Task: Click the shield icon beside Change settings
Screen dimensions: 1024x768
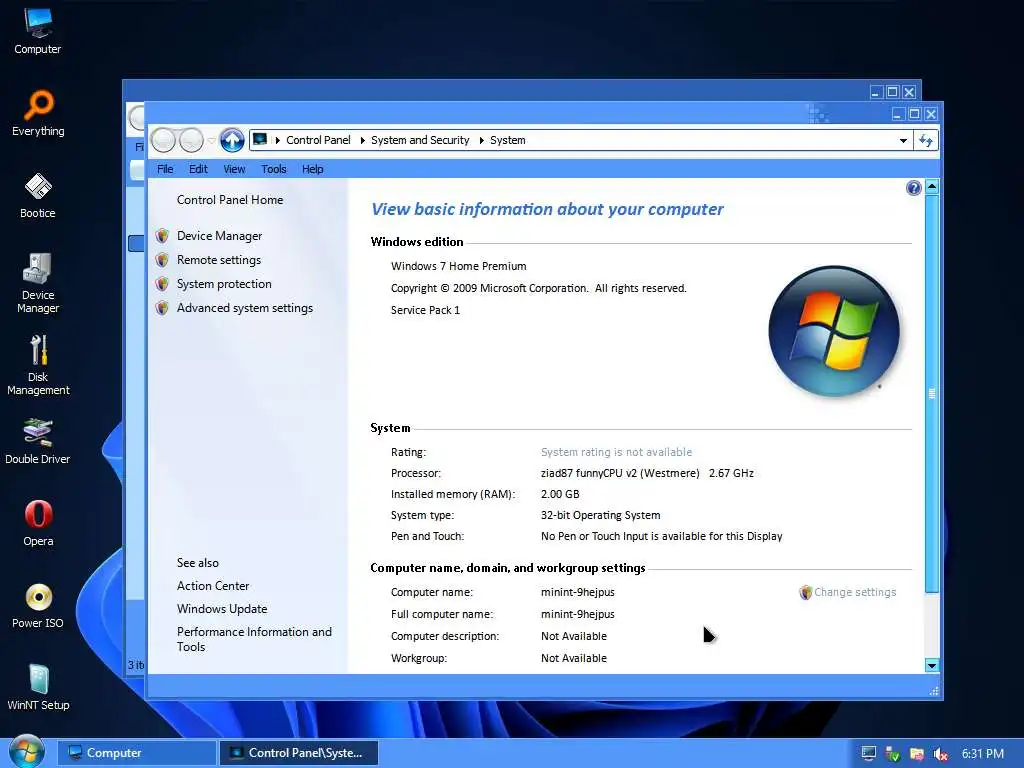Action: click(x=805, y=592)
